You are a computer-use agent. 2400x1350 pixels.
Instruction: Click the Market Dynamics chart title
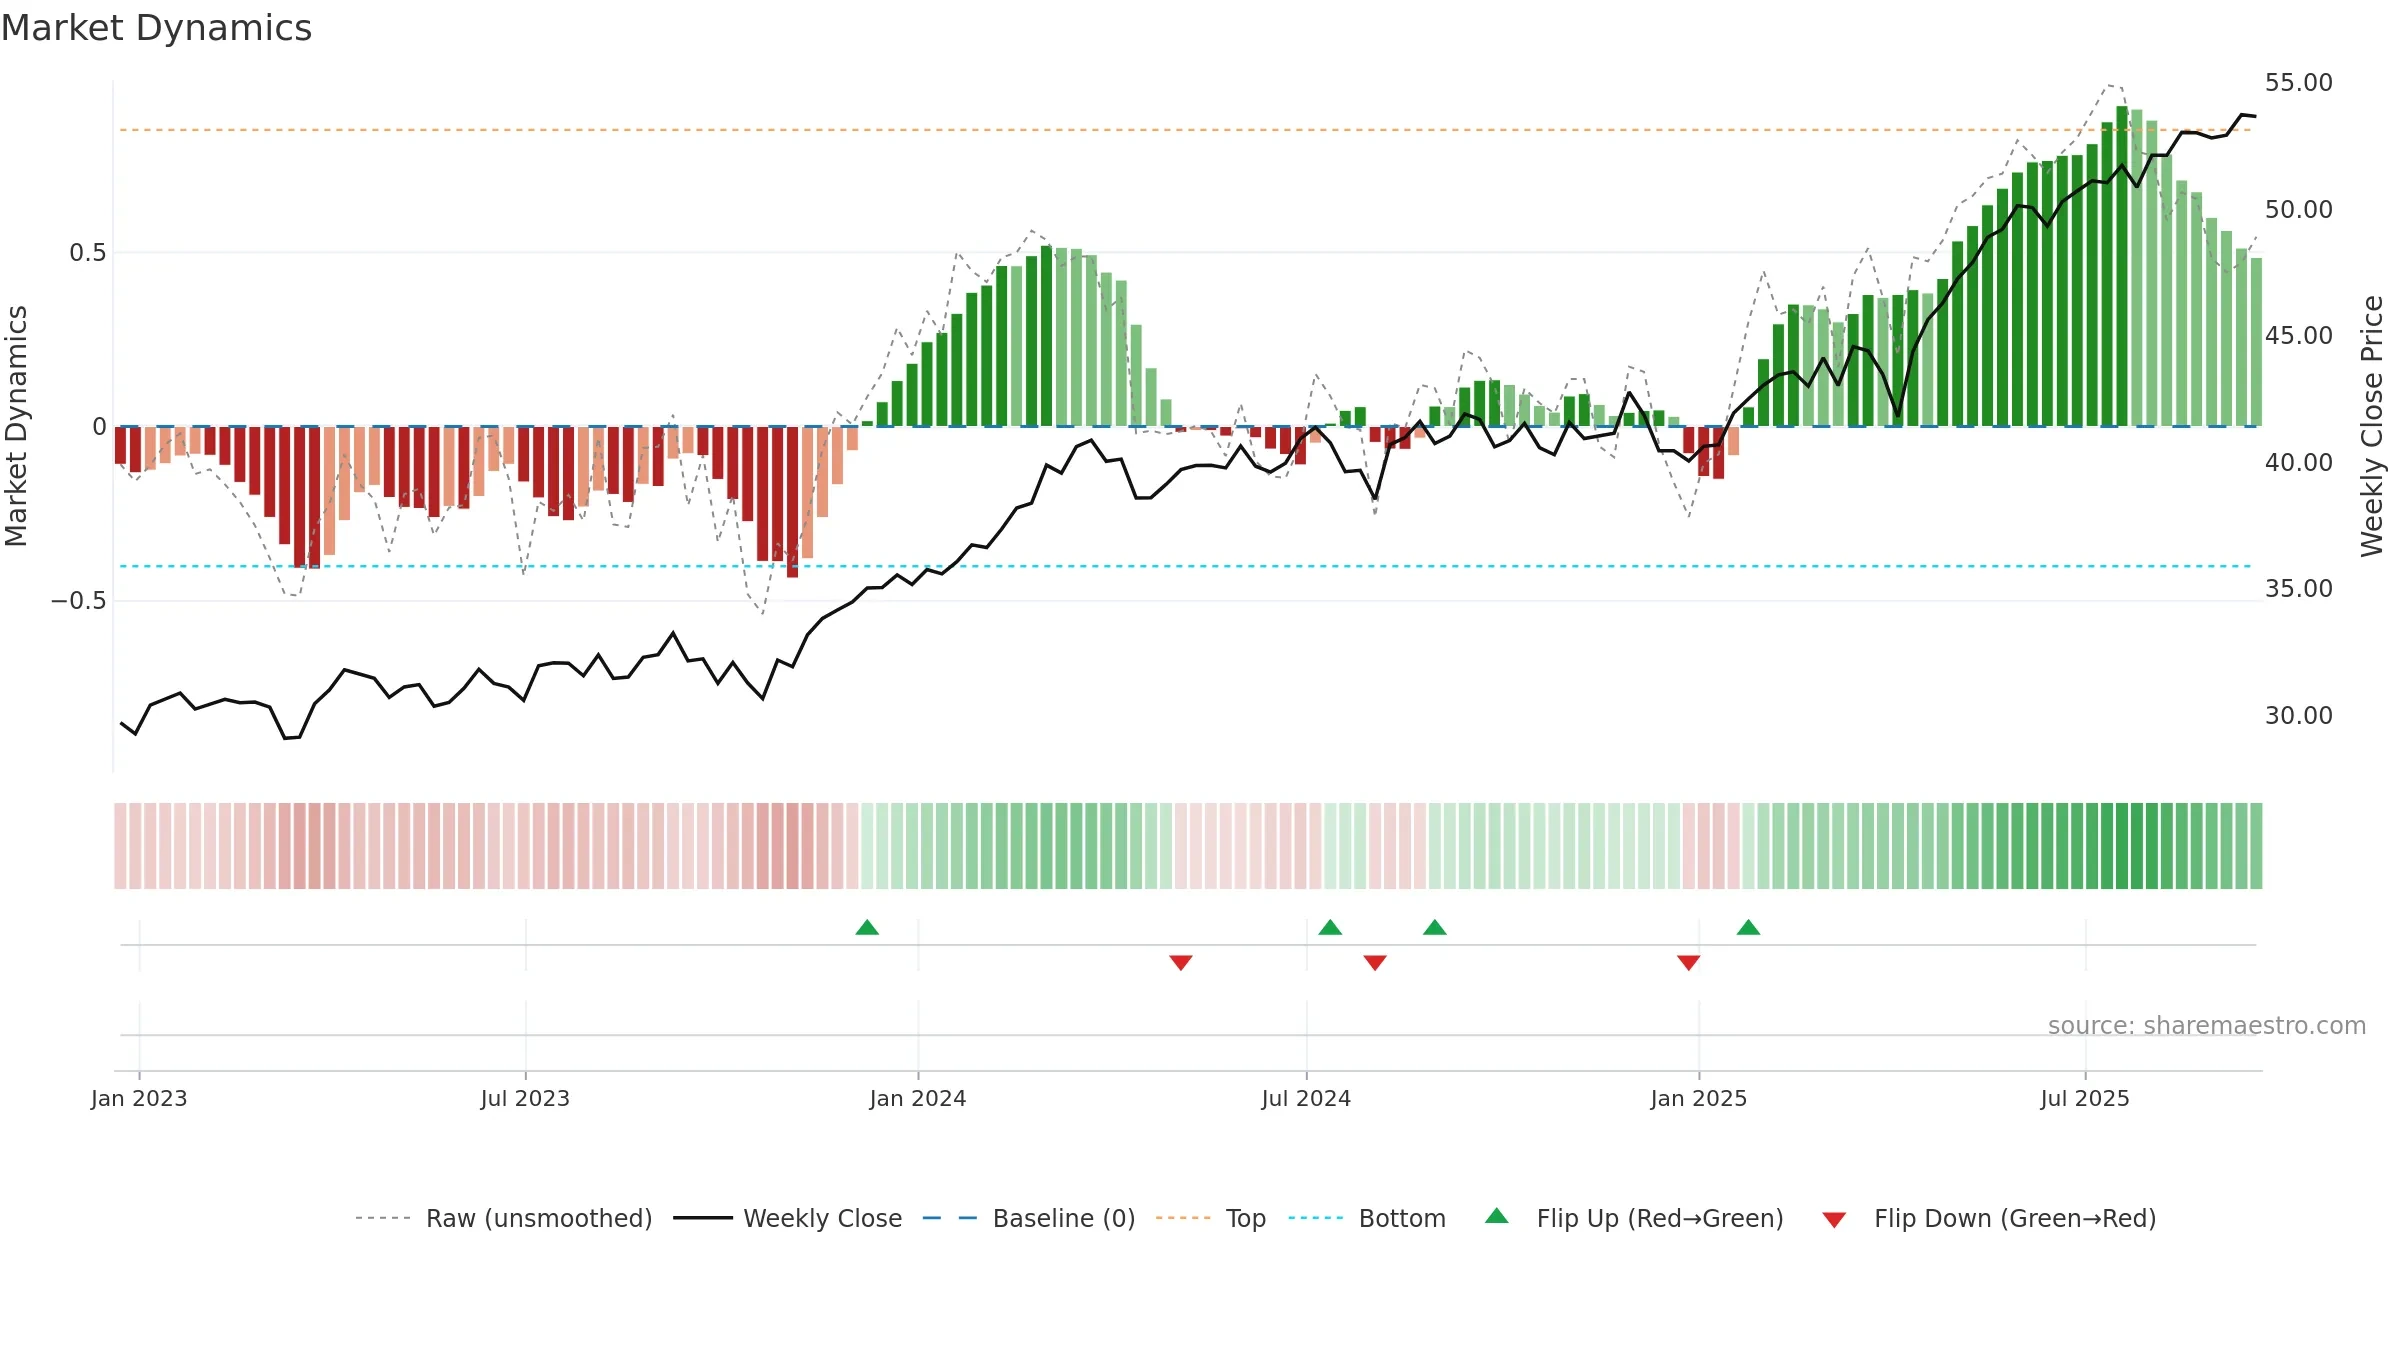click(156, 28)
